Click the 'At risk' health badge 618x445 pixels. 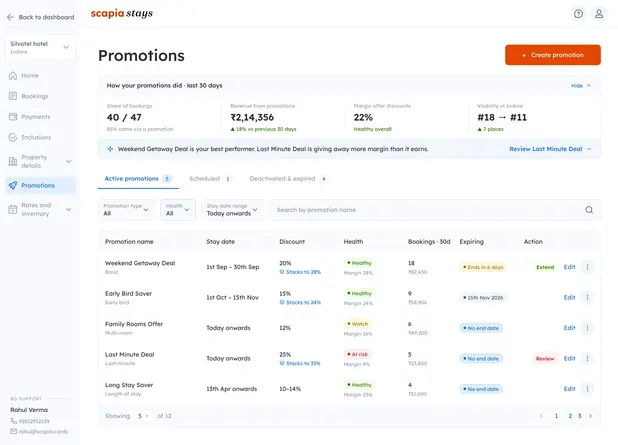pos(358,354)
